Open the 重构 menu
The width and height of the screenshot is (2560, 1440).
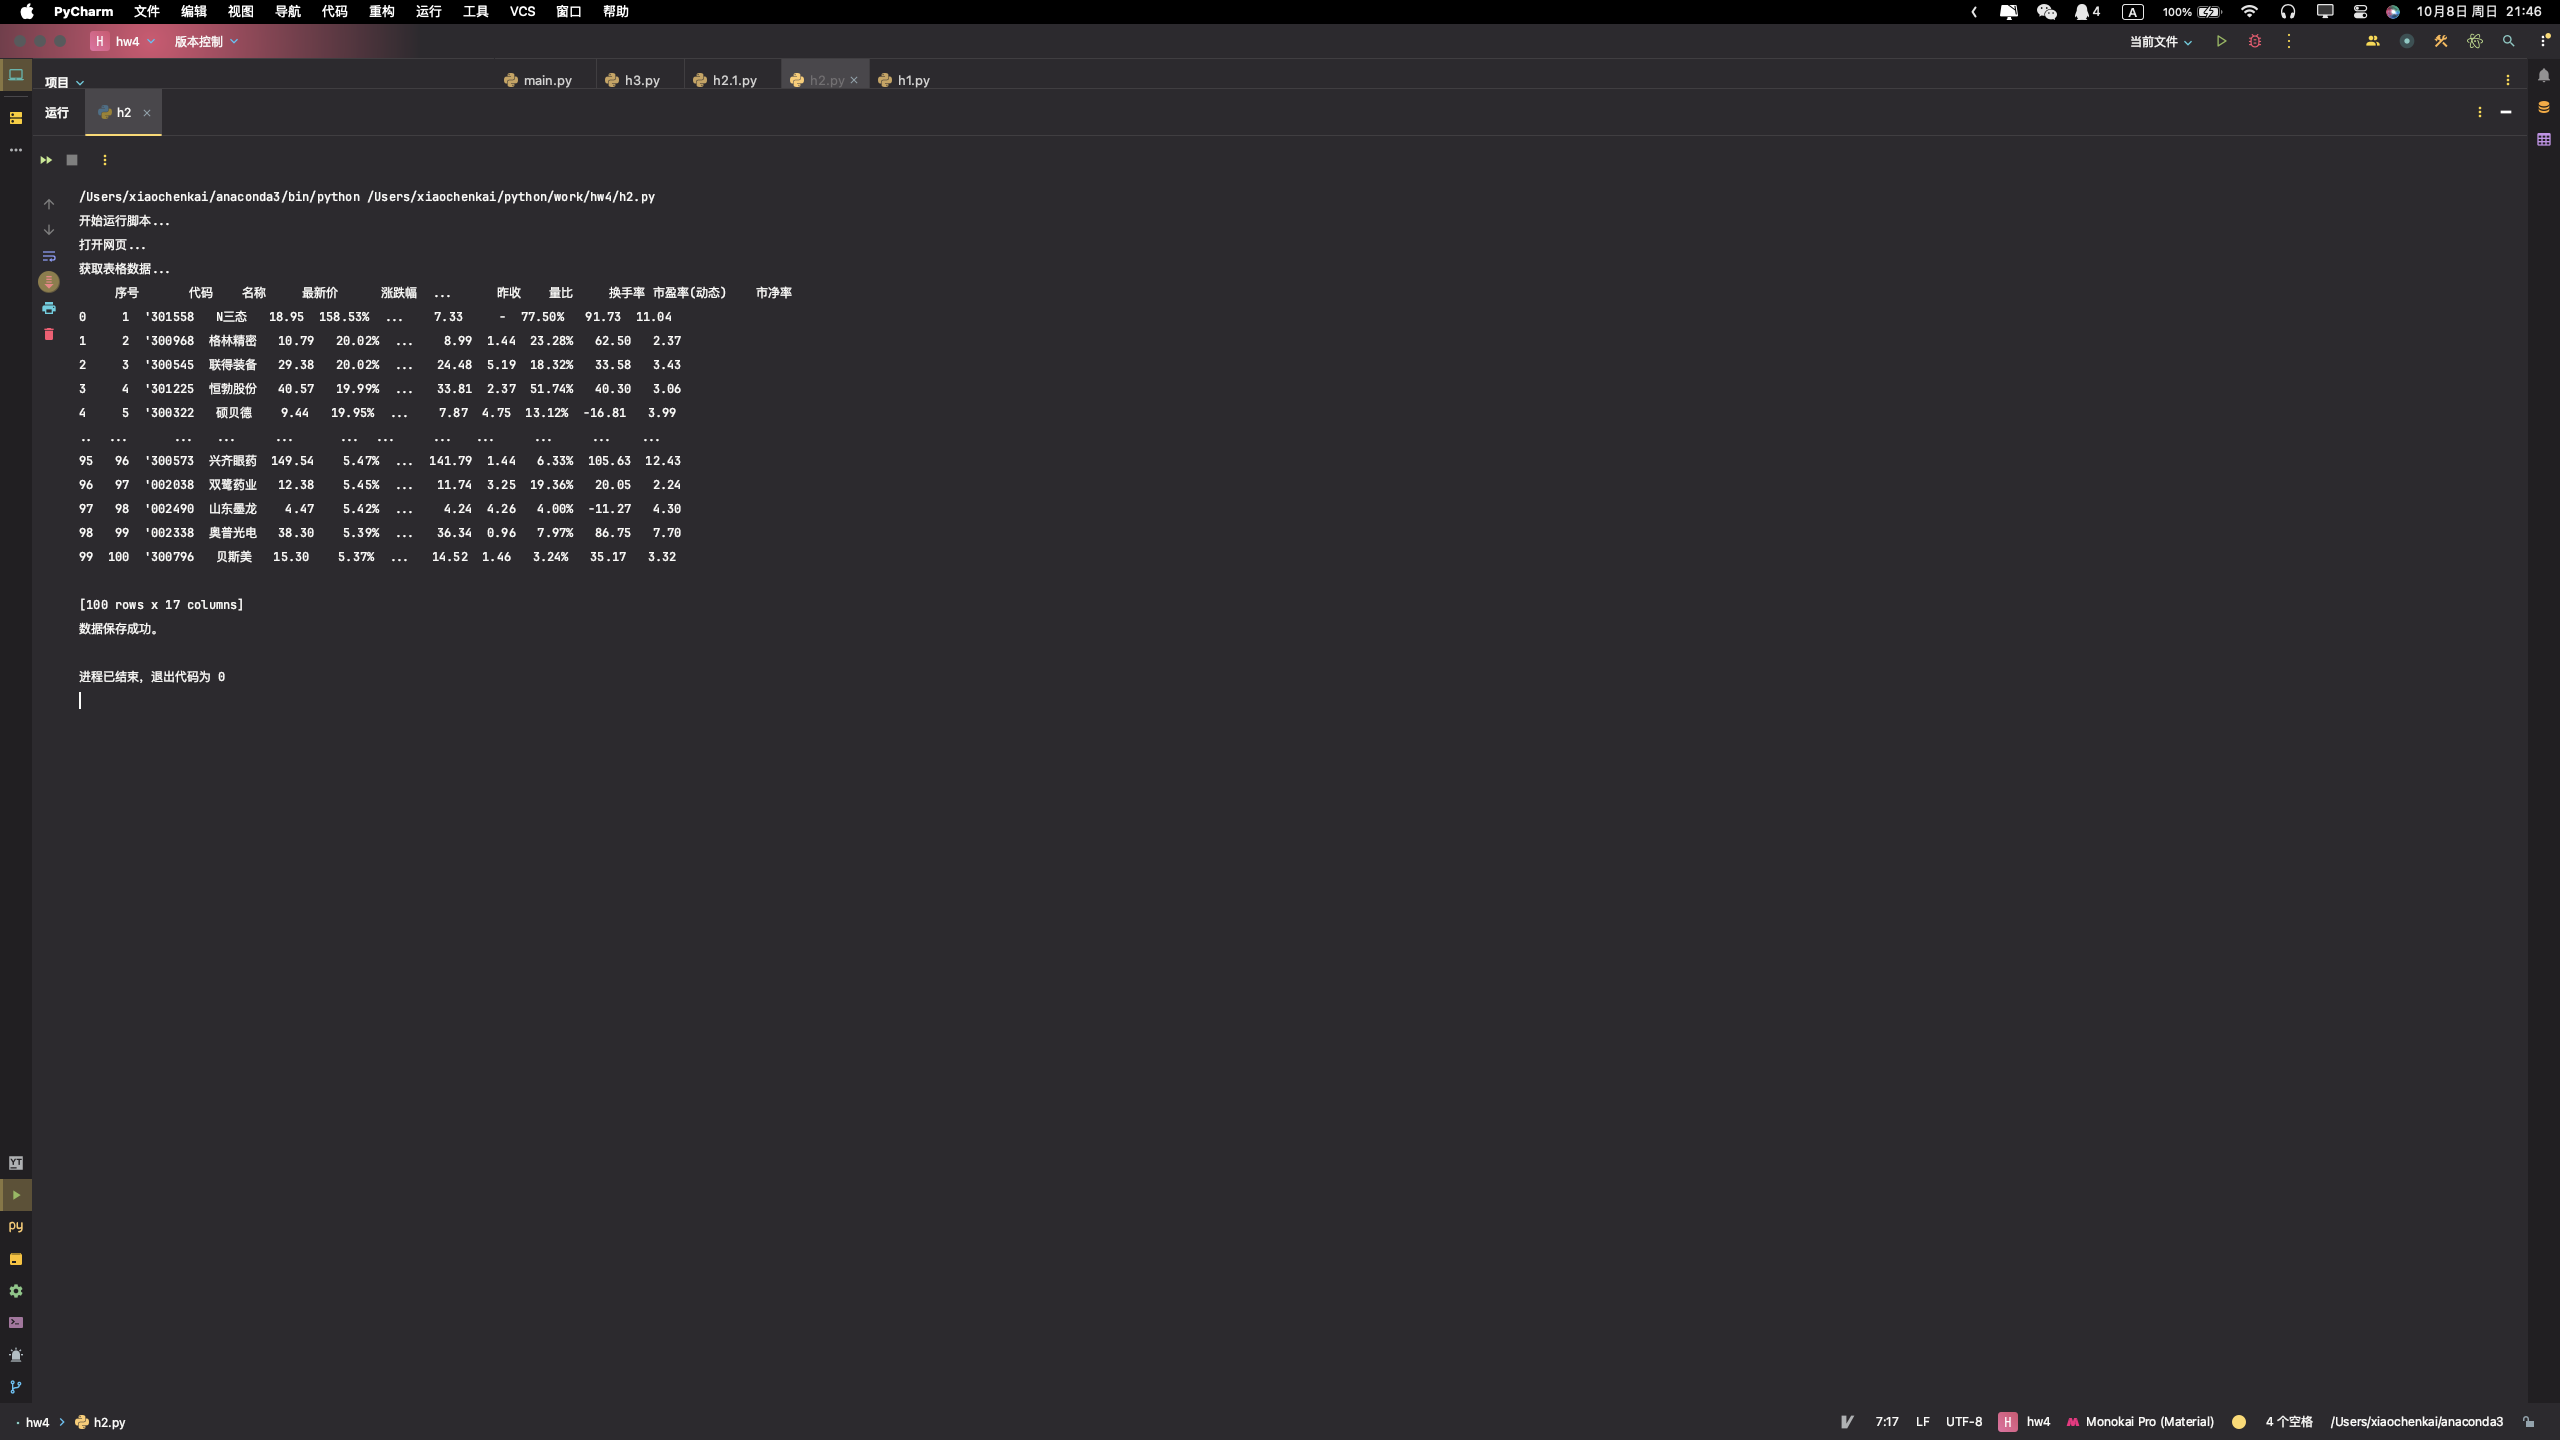pyautogui.click(x=381, y=11)
